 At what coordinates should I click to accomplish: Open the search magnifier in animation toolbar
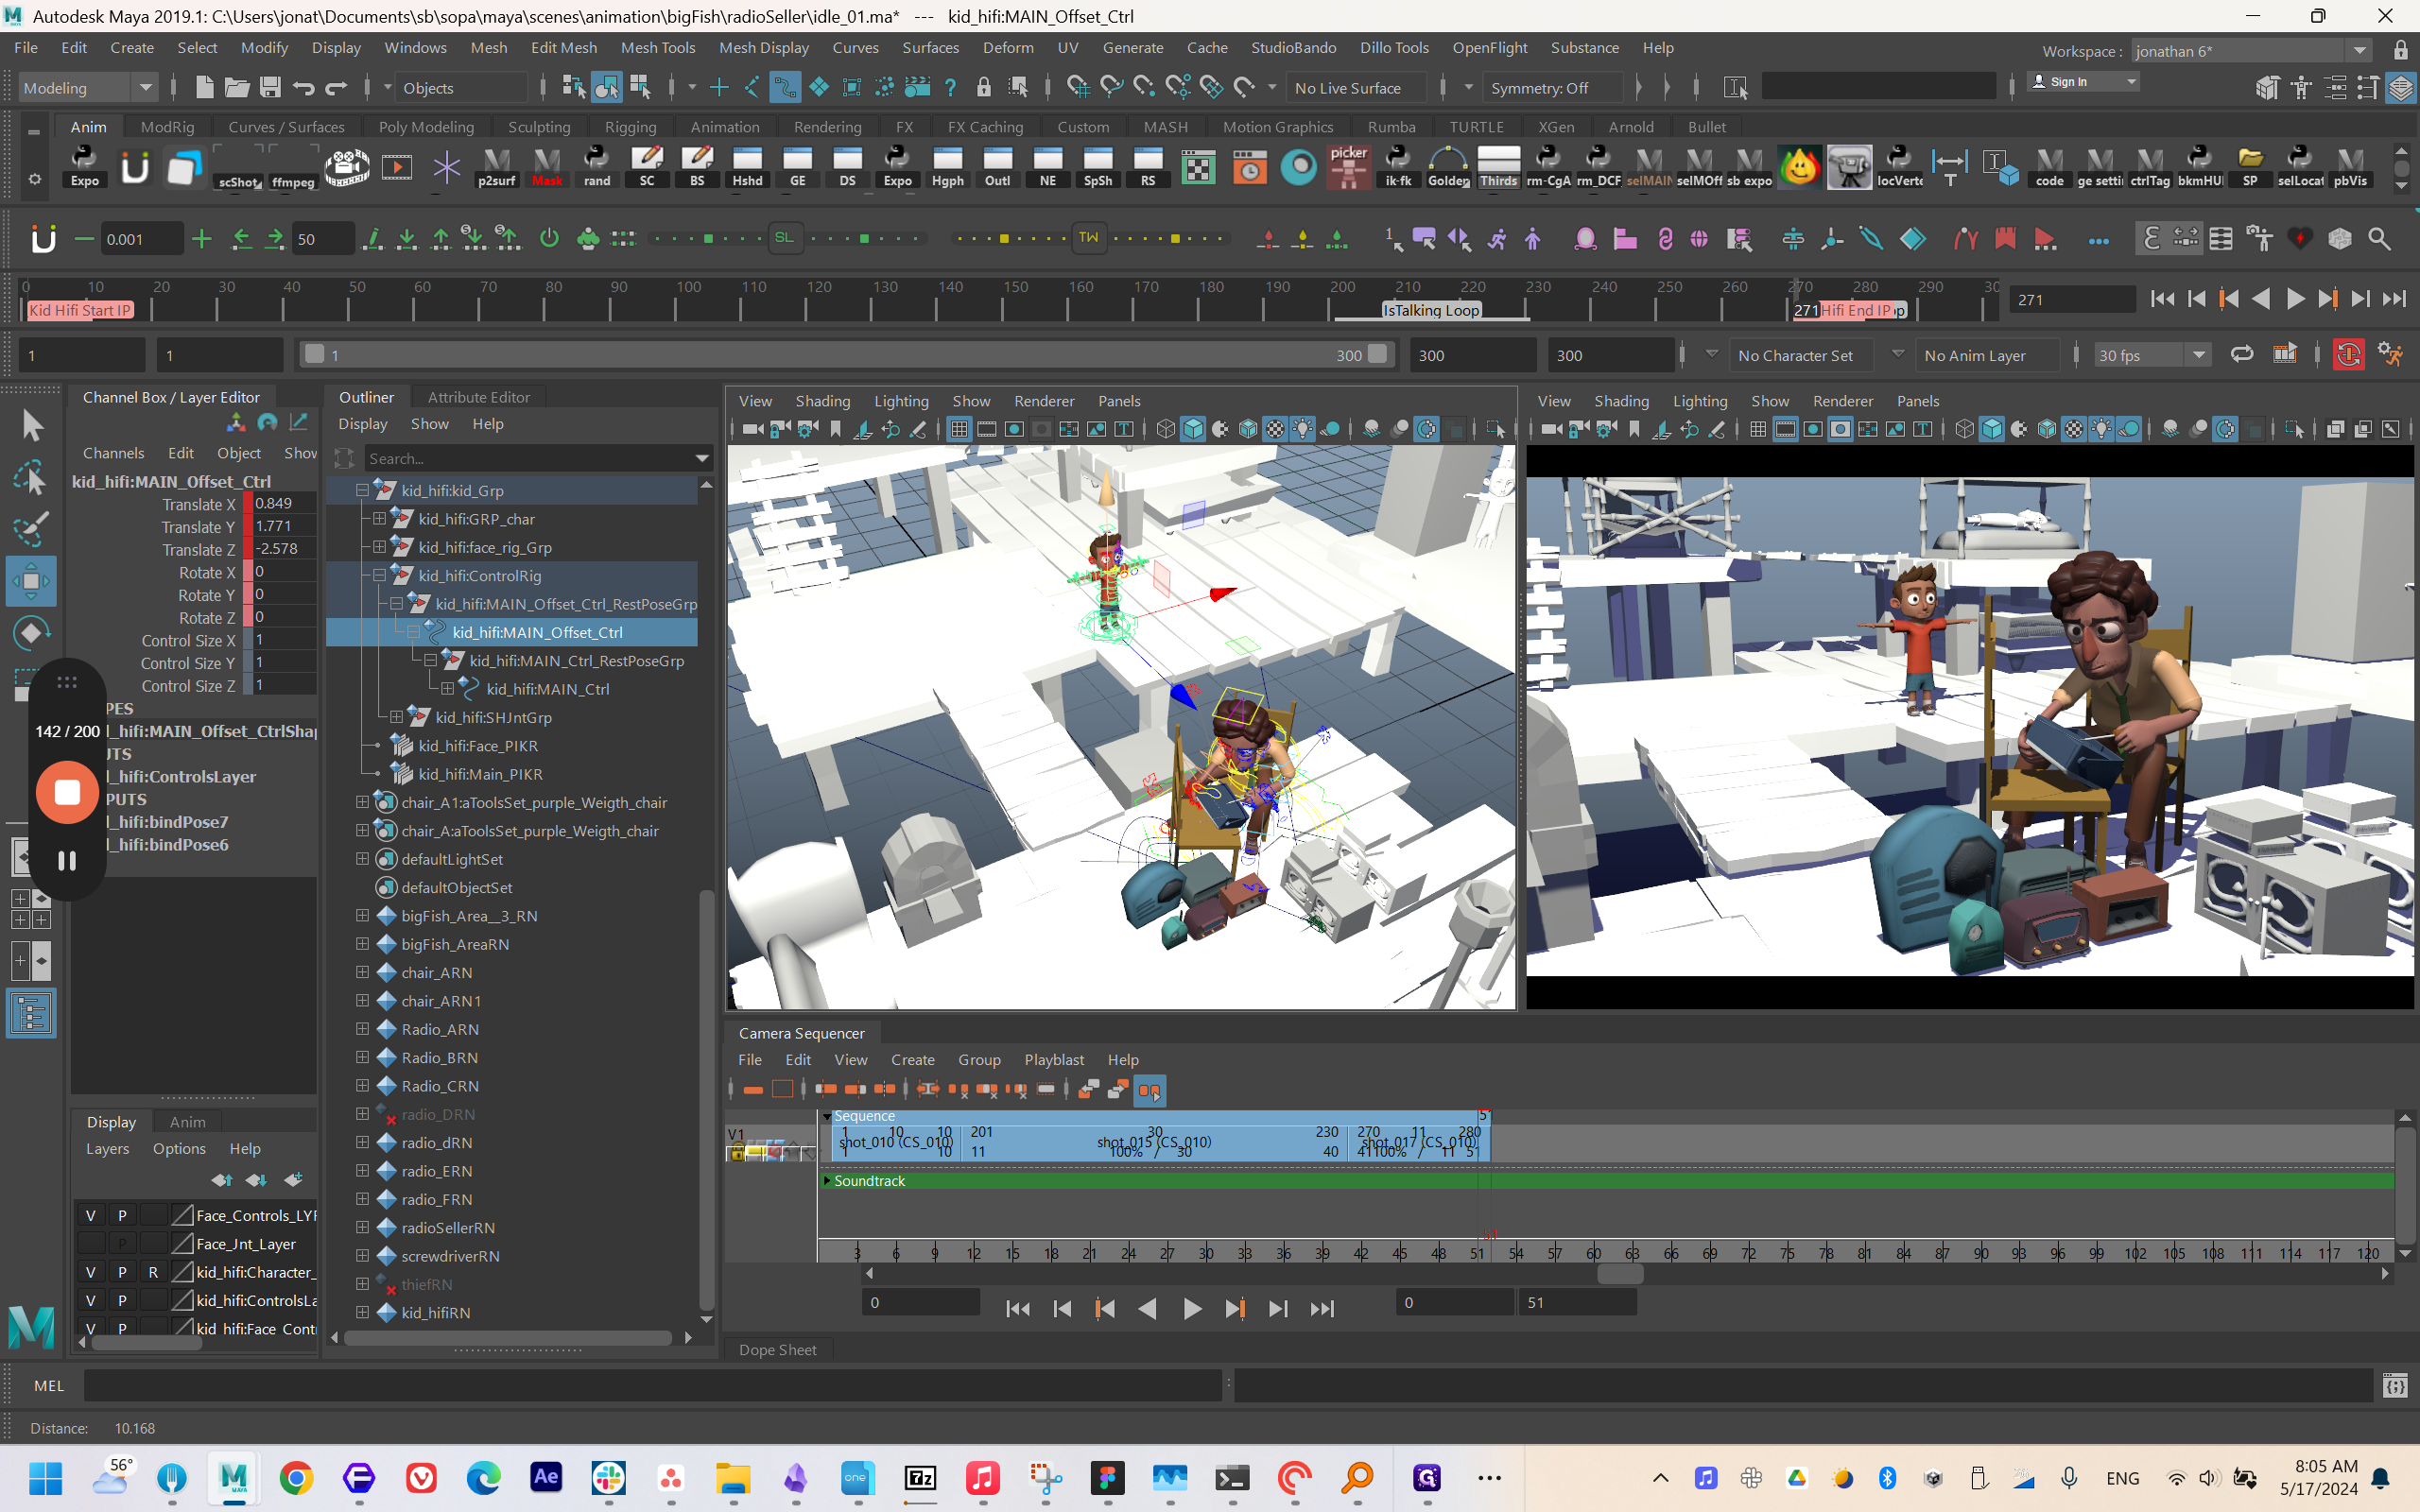pyautogui.click(x=2380, y=239)
